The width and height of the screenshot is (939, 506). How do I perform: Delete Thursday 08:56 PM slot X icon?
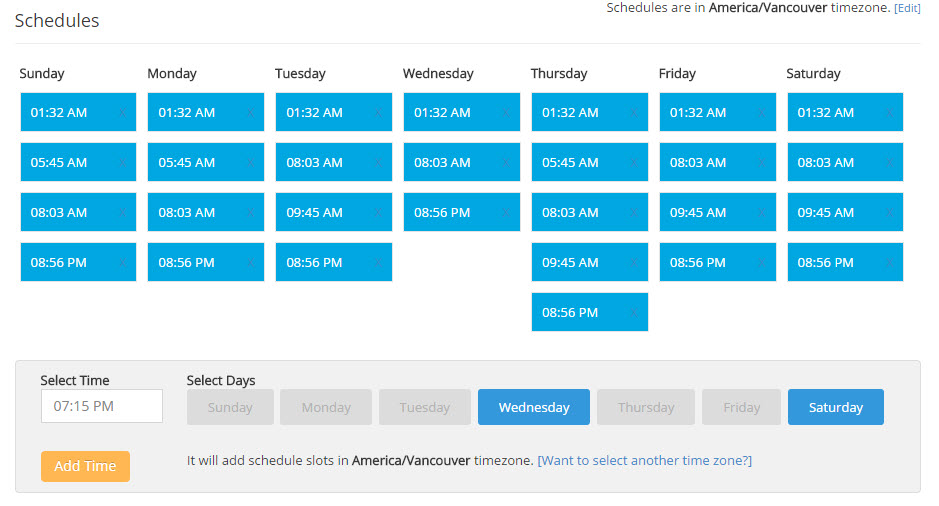tap(633, 313)
